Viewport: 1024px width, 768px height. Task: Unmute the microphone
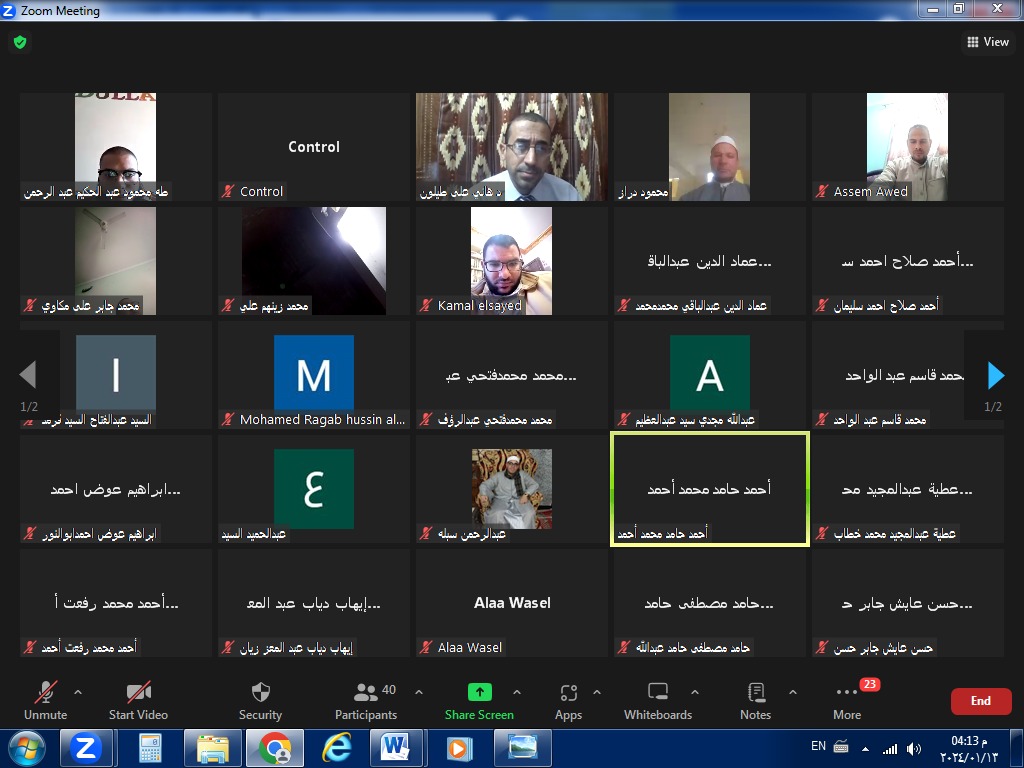[x=45, y=700]
